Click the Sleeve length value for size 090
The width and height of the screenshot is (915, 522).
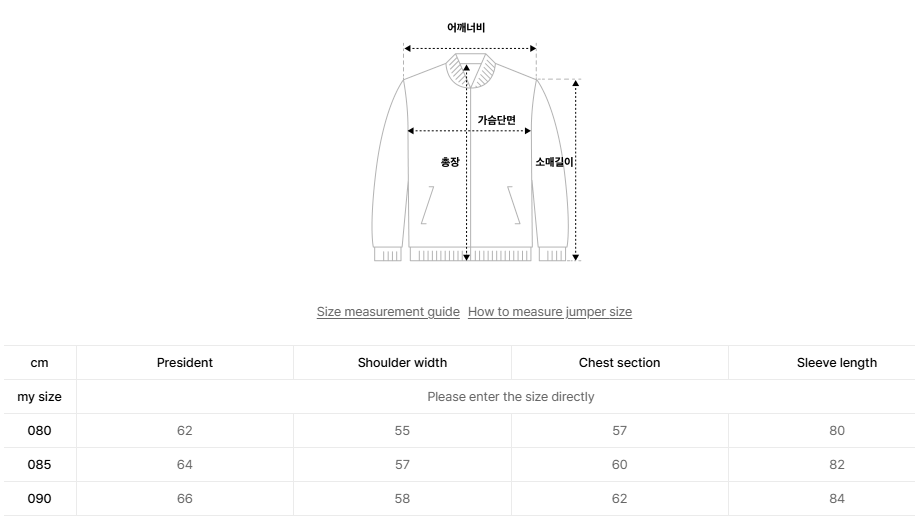click(836, 499)
